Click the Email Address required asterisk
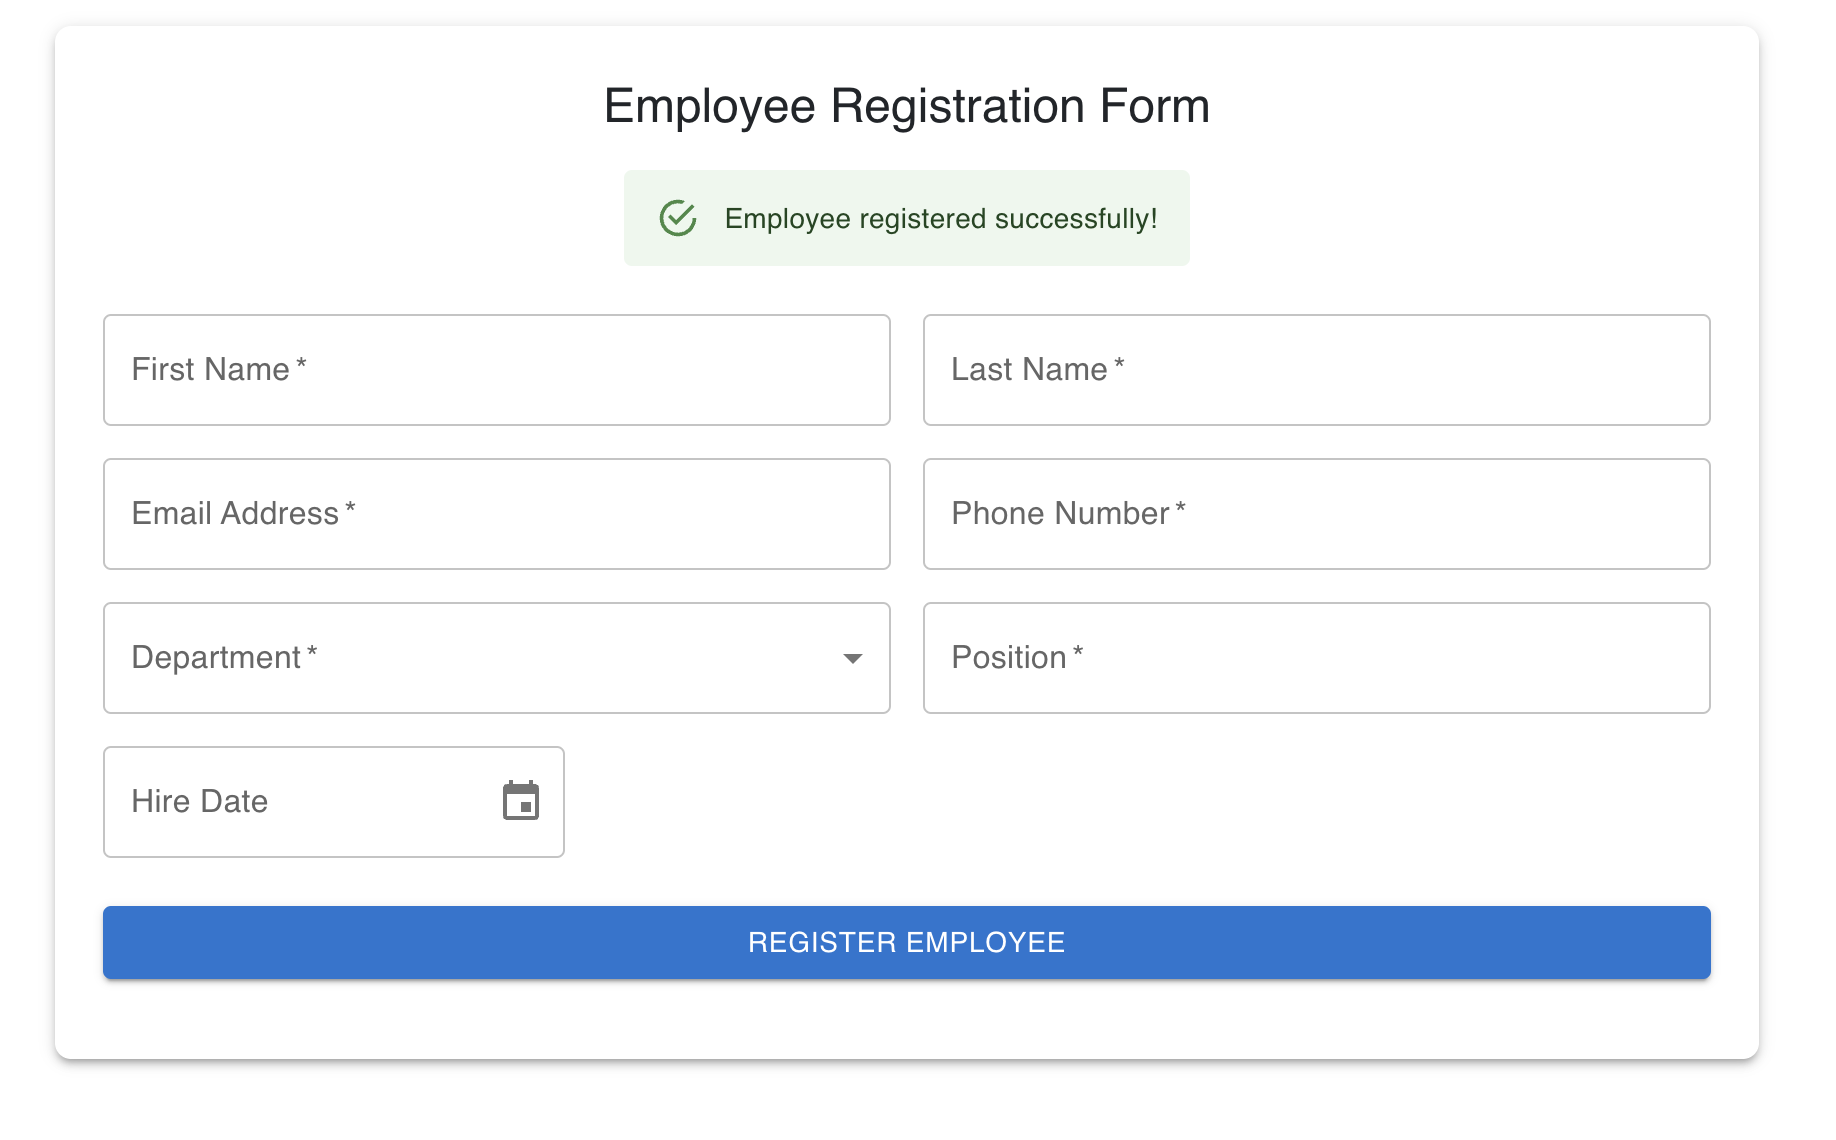1836x1140 pixels. click(350, 508)
